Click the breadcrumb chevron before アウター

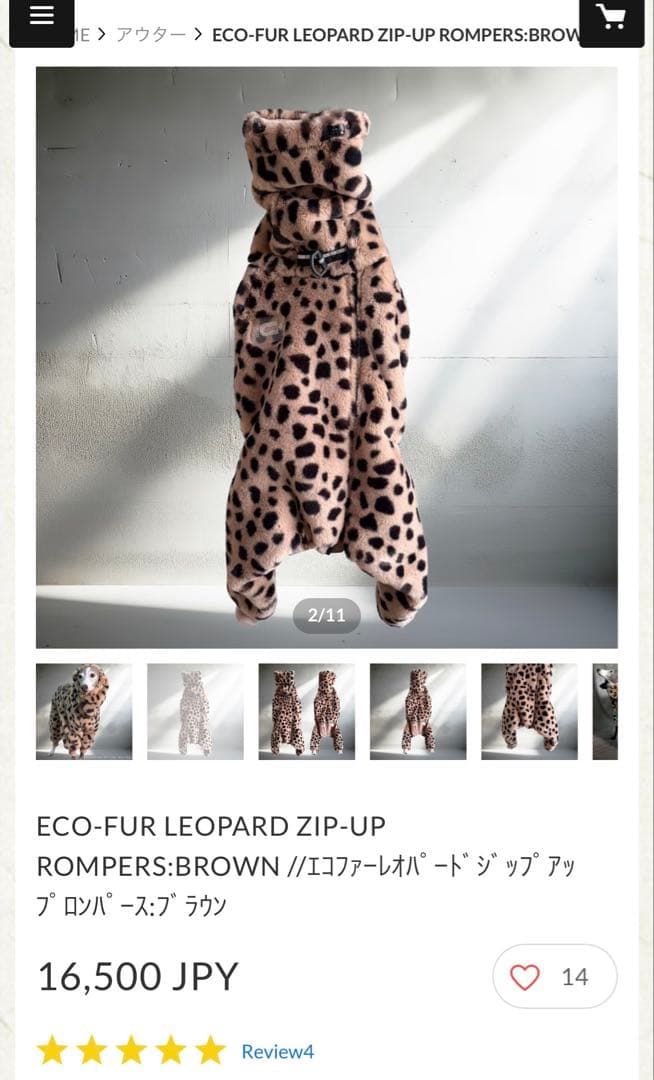coord(102,34)
